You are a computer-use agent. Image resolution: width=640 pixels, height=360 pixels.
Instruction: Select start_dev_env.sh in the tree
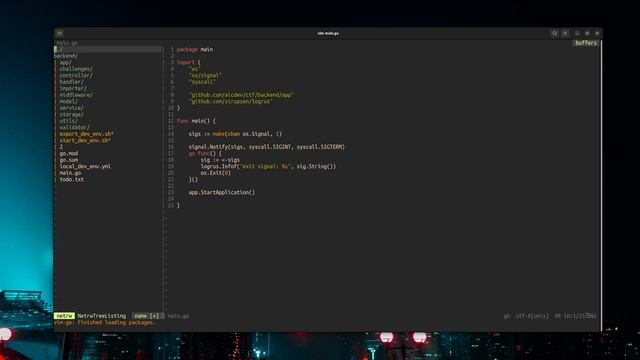coord(85,140)
